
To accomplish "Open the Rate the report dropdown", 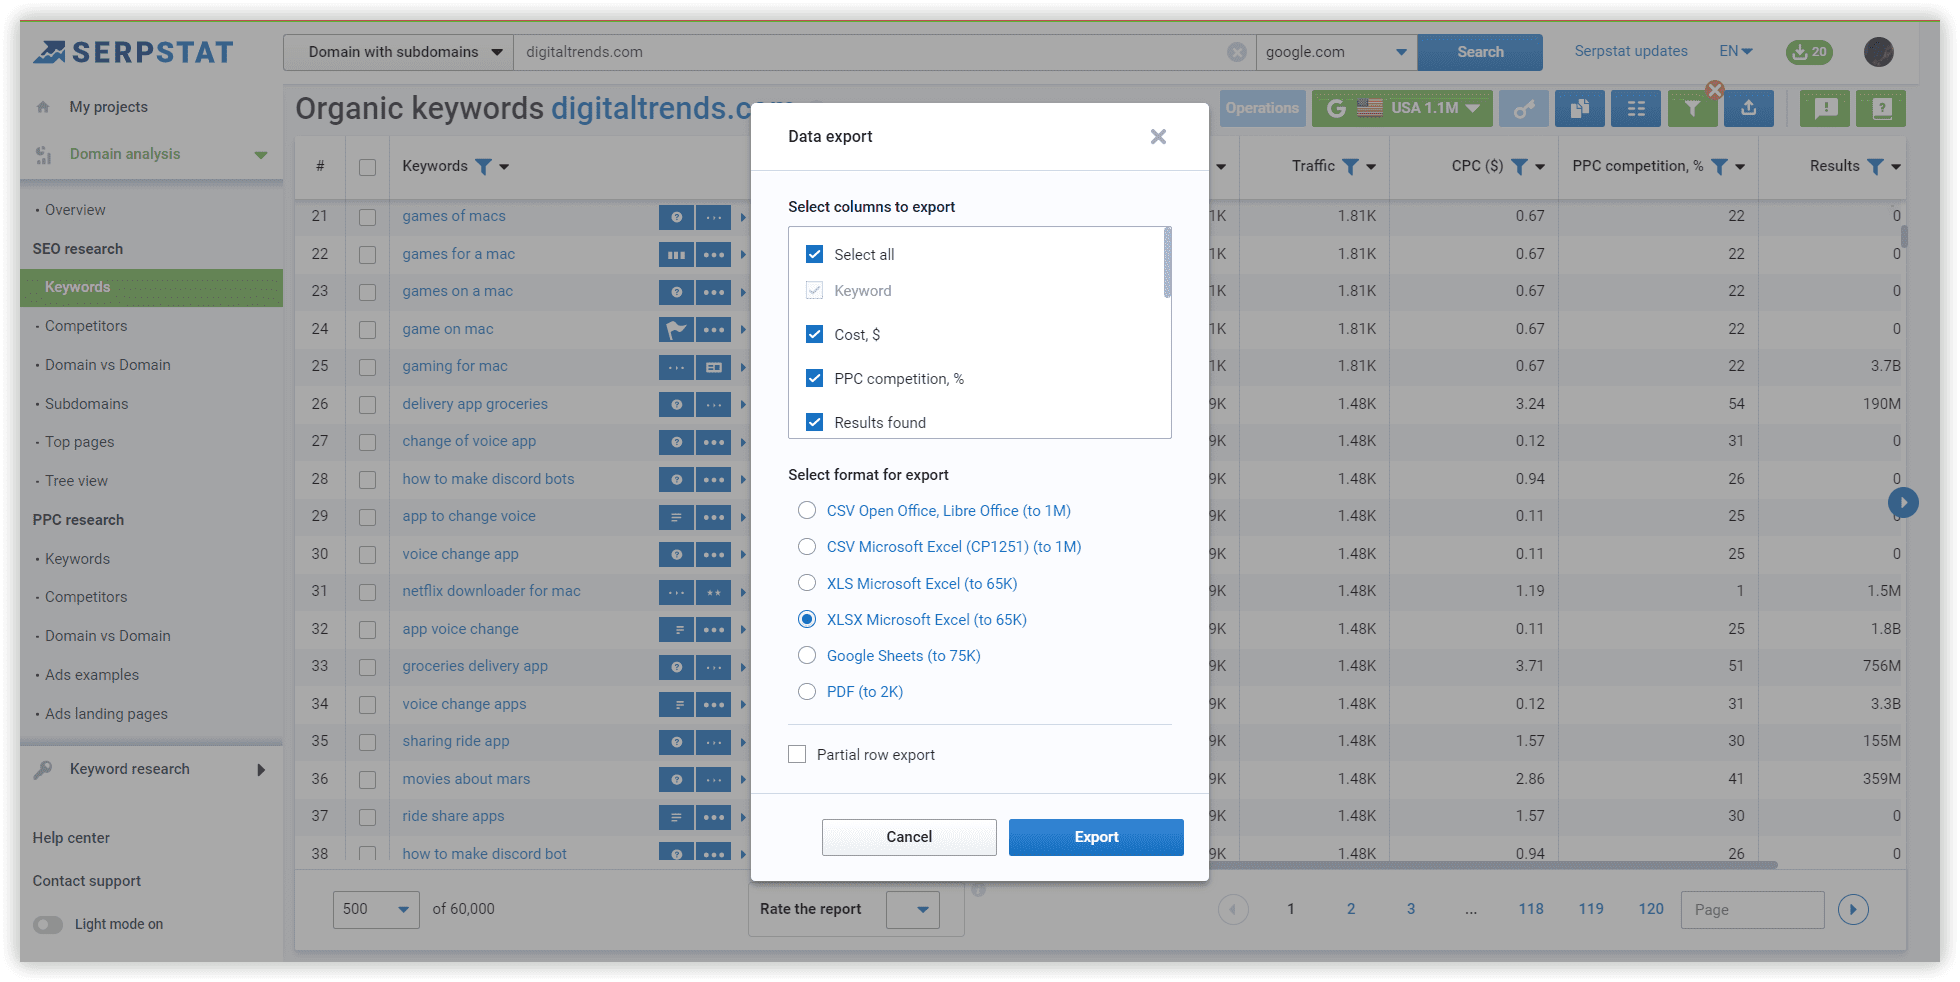I will pos(913,909).
